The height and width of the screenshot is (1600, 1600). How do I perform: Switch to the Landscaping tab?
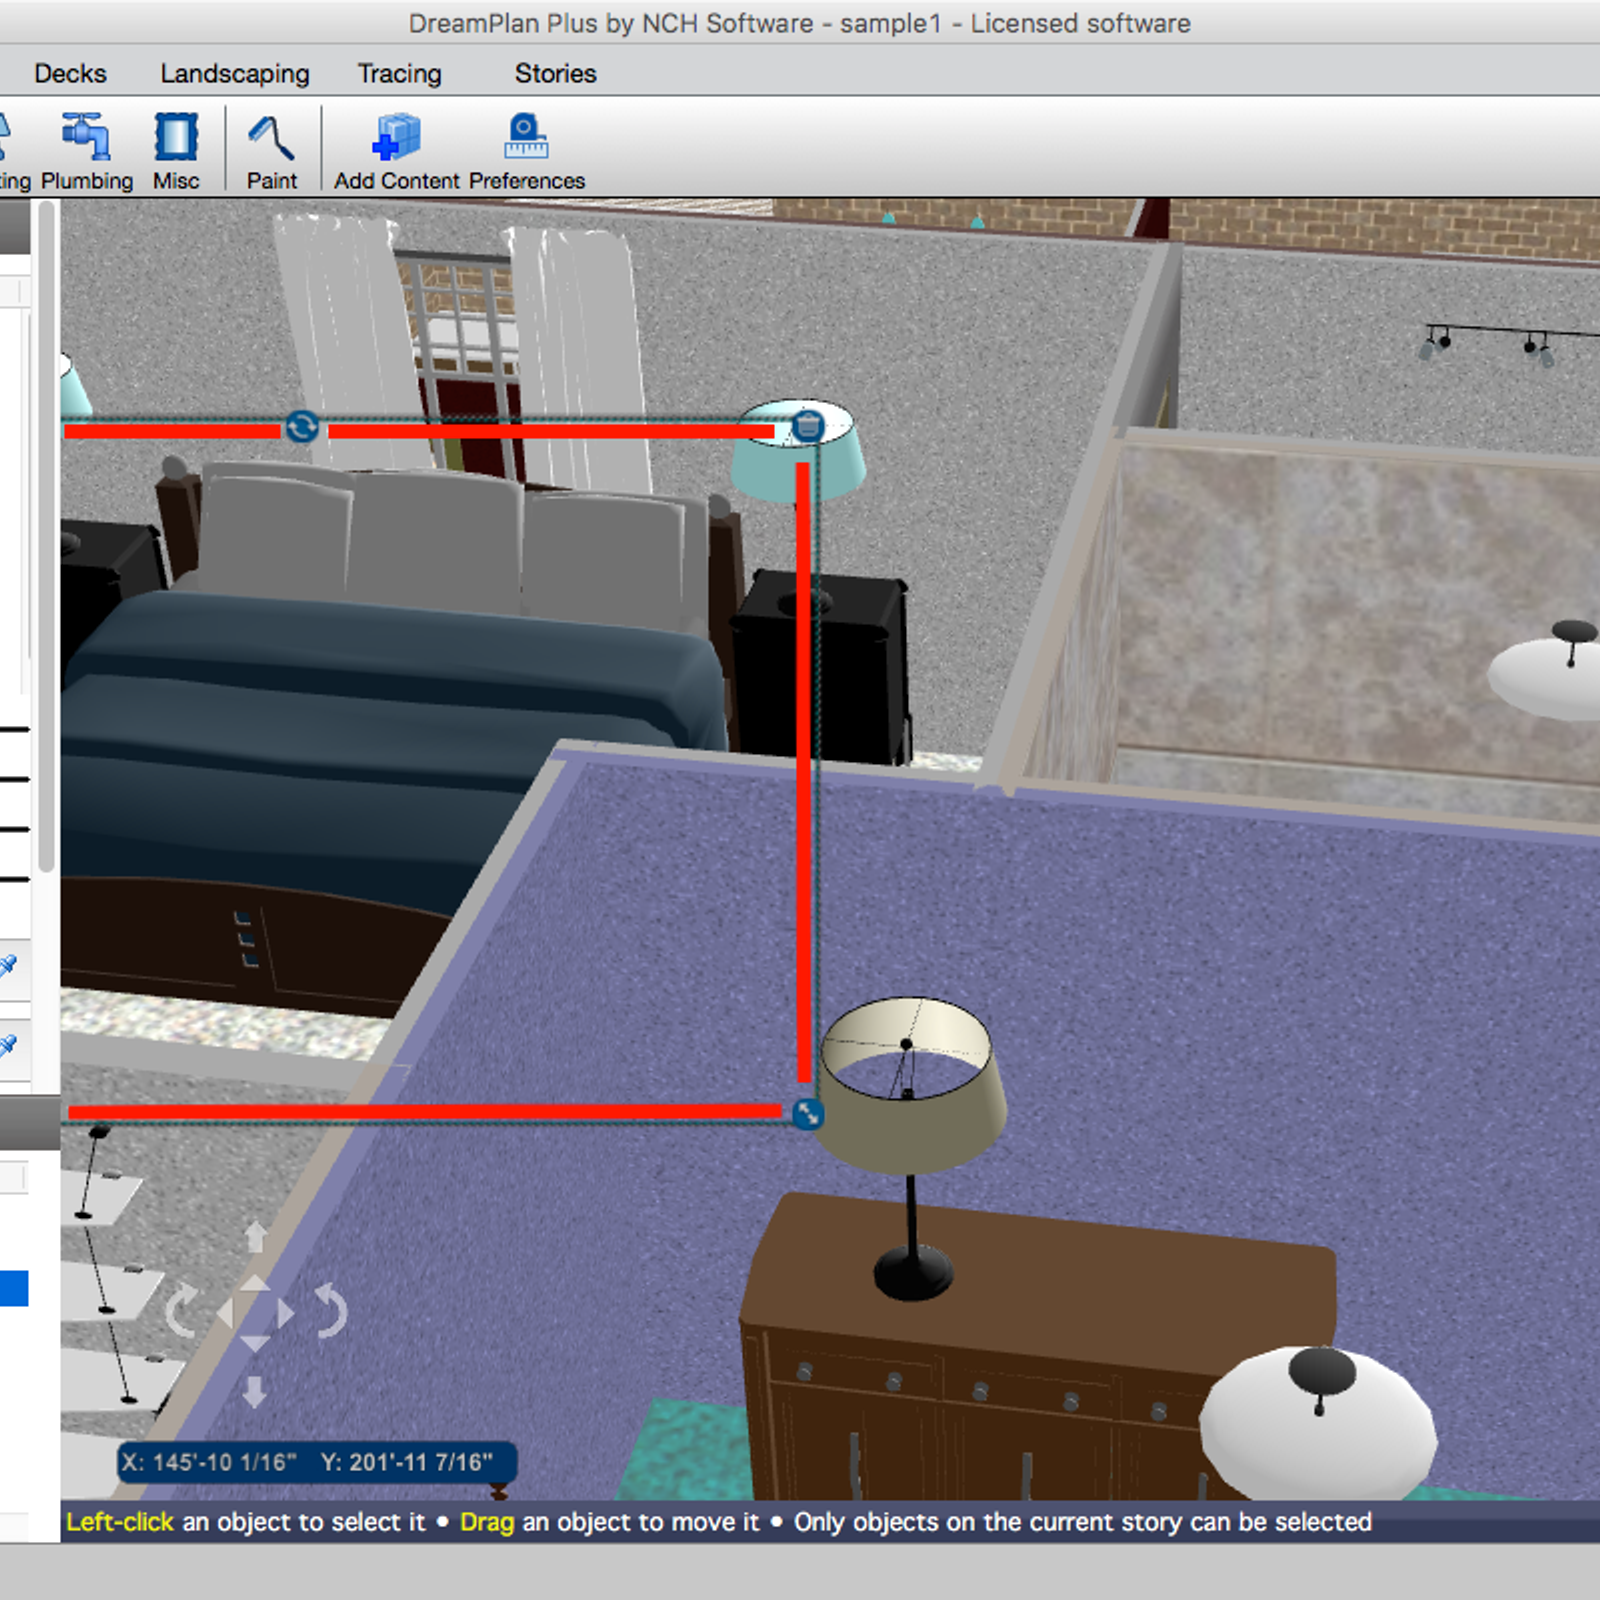point(235,73)
